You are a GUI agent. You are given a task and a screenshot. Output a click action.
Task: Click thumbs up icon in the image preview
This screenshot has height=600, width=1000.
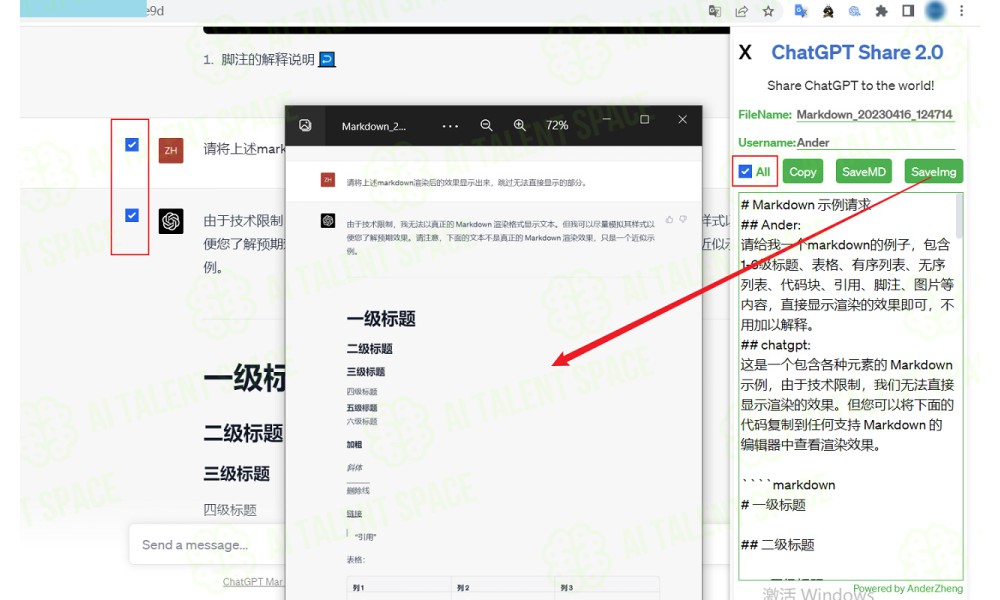pyautogui.click(x=669, y=219)
